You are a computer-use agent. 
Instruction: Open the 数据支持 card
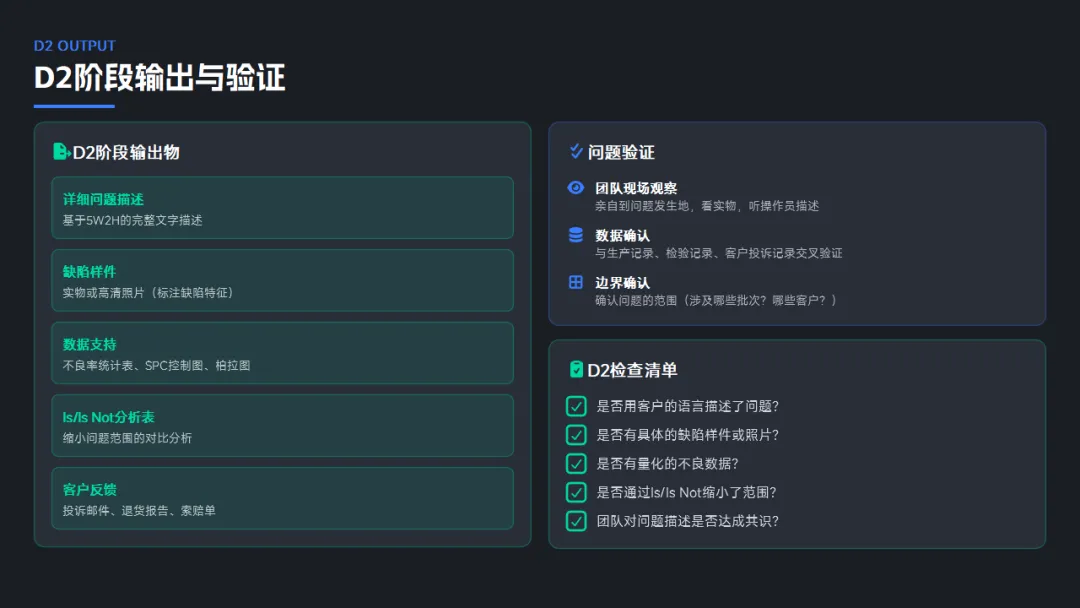tap(282, 353)
